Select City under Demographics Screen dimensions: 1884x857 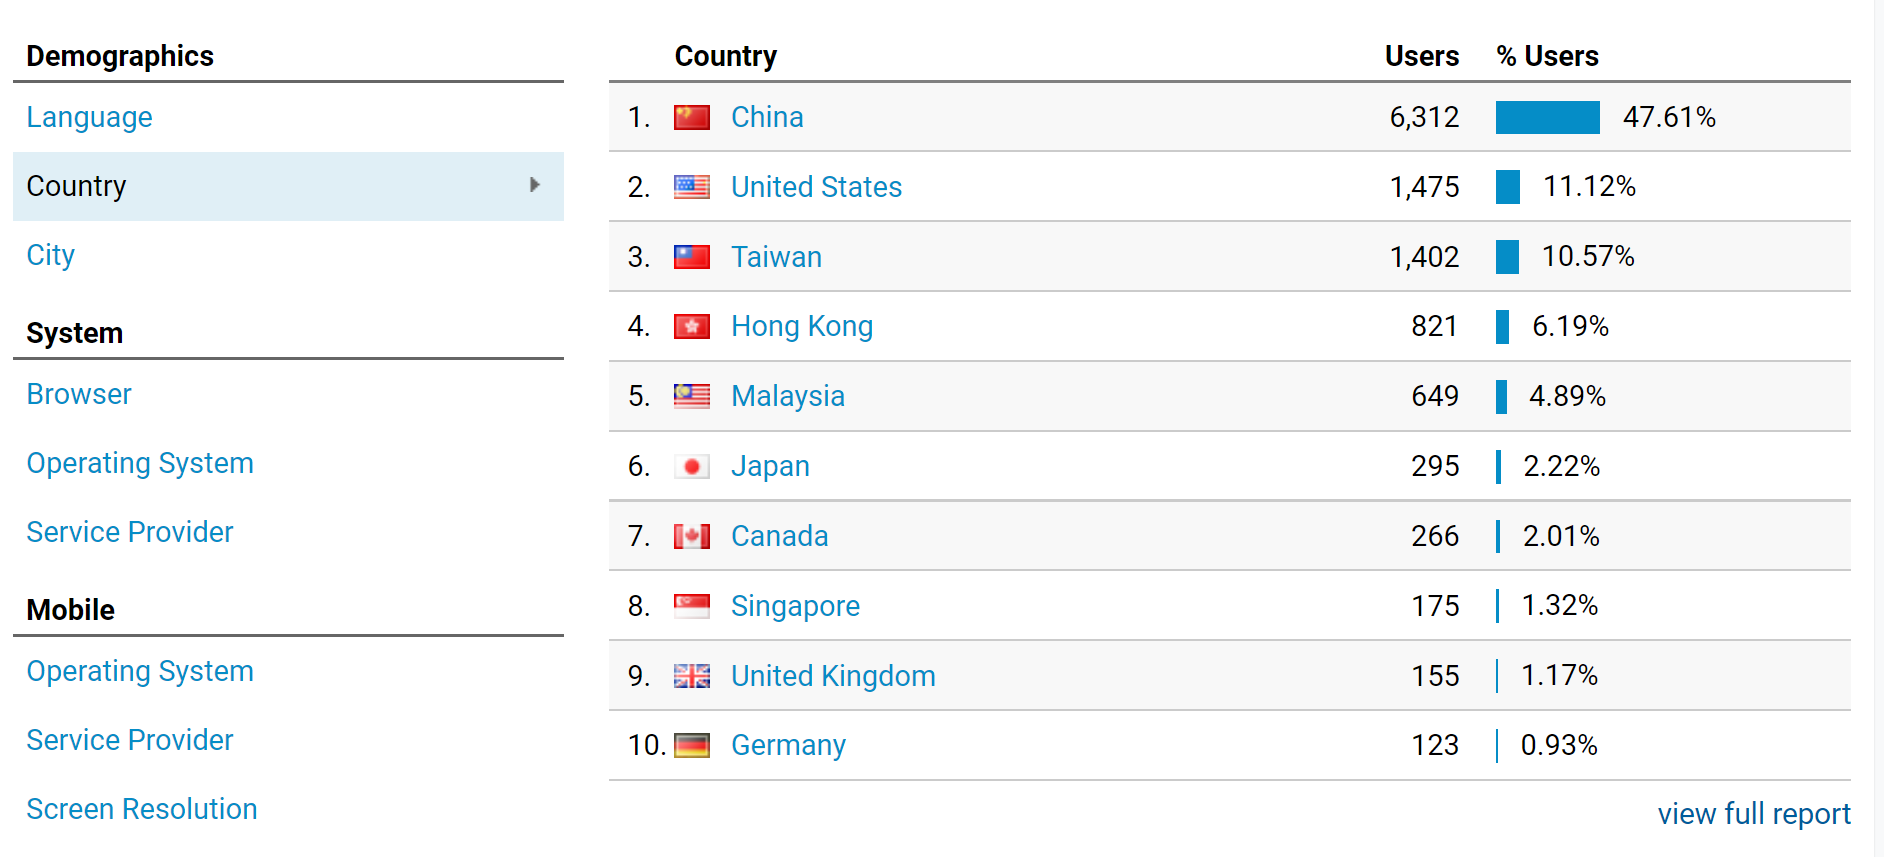coord(50,255)
